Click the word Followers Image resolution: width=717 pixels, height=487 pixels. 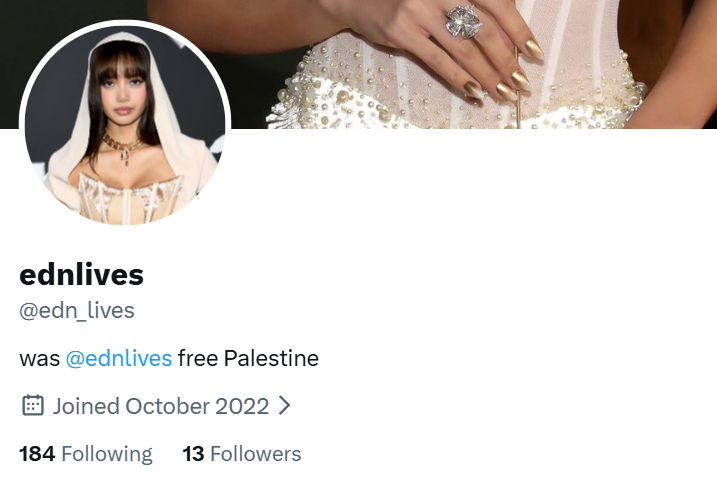[x=256, y=454]
